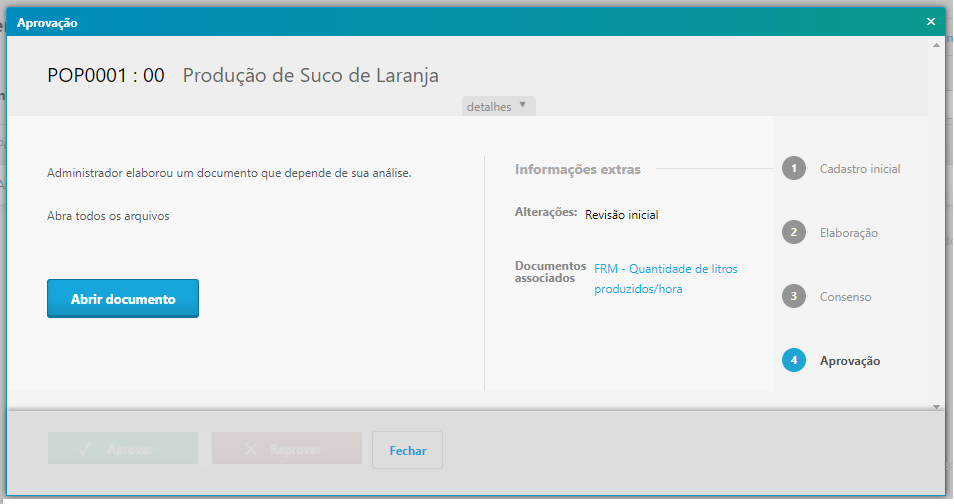Click the Alterações label
The image size is (954, 504).
coord(546,212)
